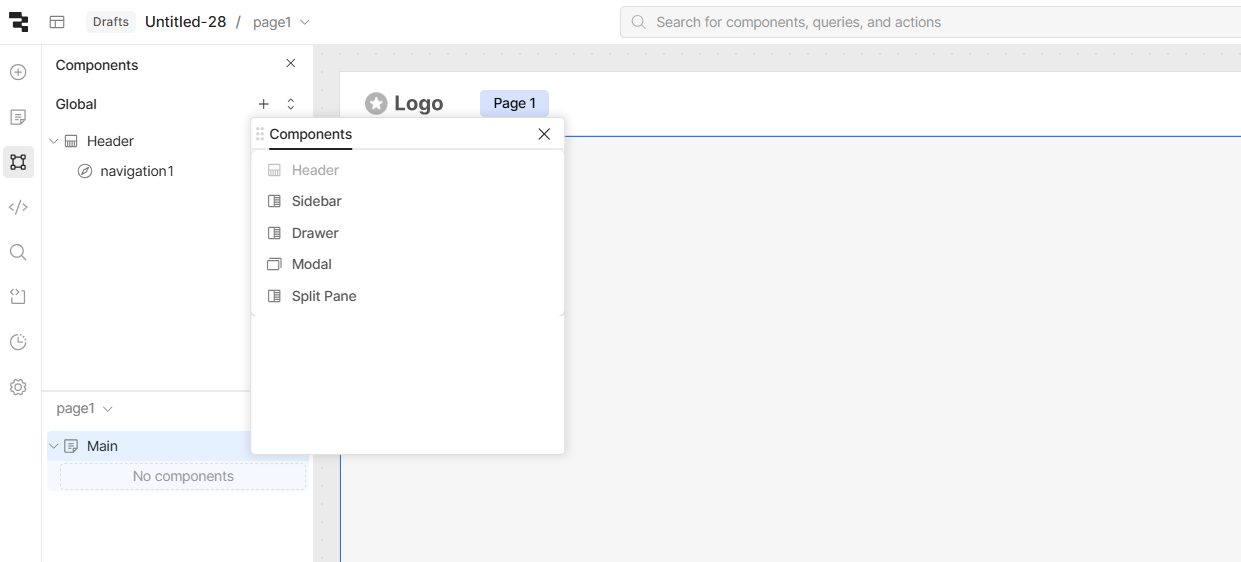Toggle expand-collapse arrows next to Global
The image size is (1241, 562).
(x=291, y=104)
